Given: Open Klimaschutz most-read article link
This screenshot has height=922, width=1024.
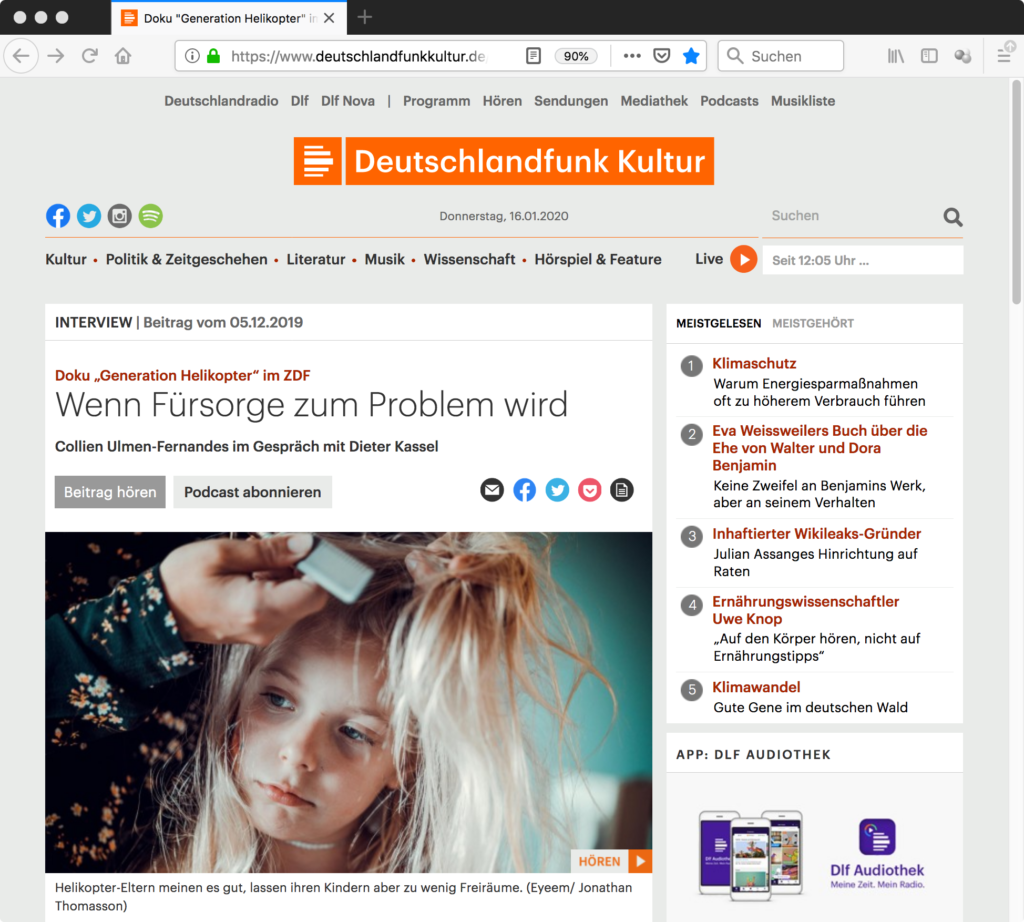Looking at the screenshot, I should (754, 363).
